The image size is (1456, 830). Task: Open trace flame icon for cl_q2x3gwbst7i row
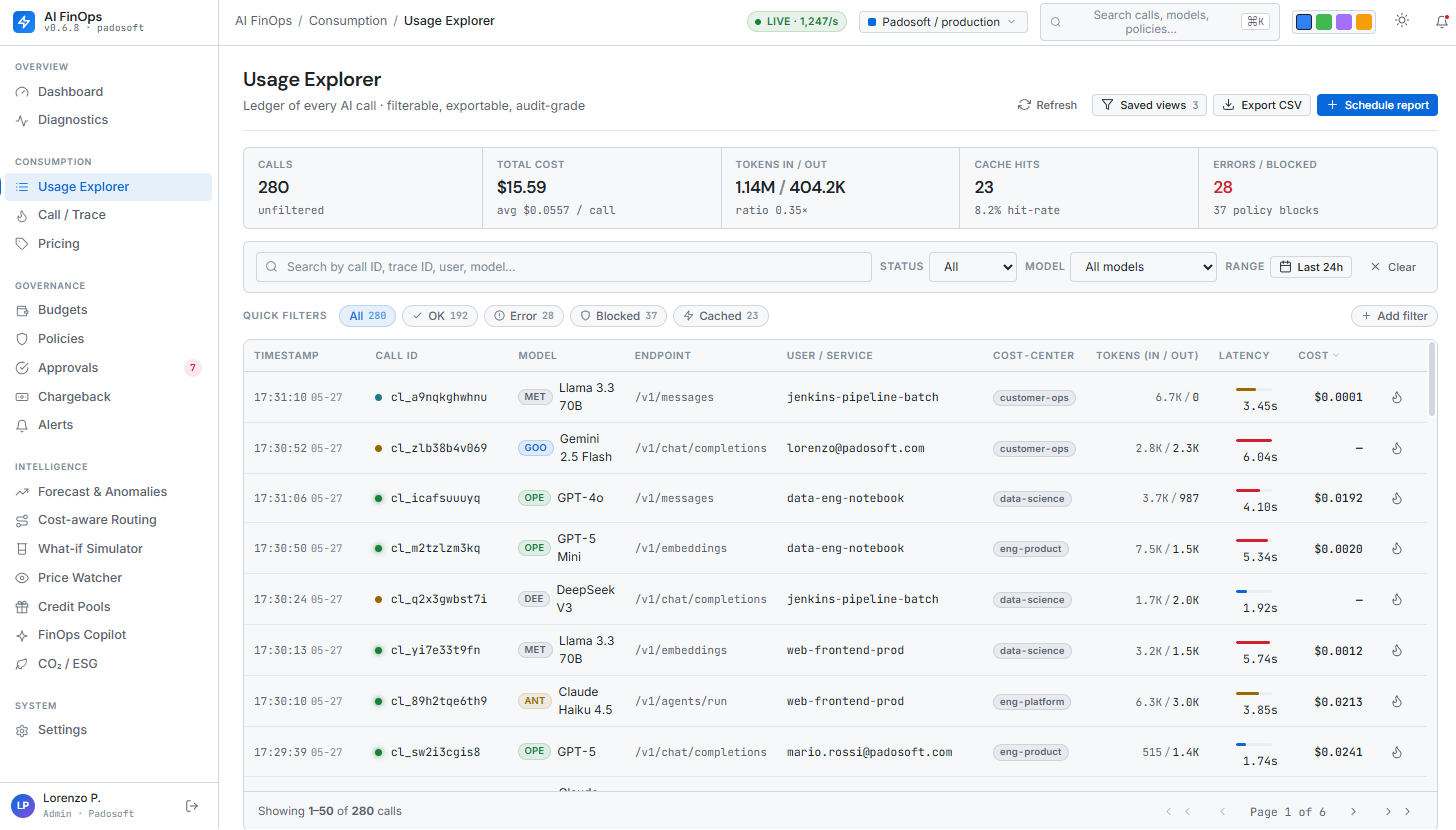1397,599
